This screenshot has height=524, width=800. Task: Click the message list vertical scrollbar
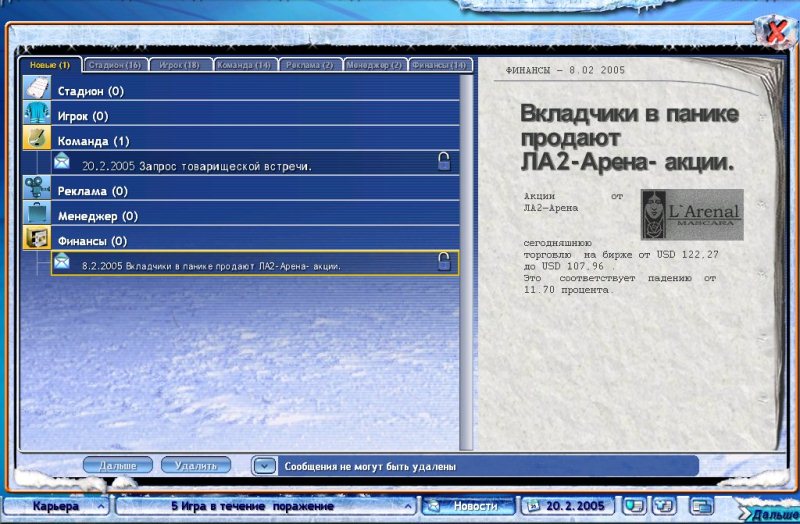click(x=465, y=260)
